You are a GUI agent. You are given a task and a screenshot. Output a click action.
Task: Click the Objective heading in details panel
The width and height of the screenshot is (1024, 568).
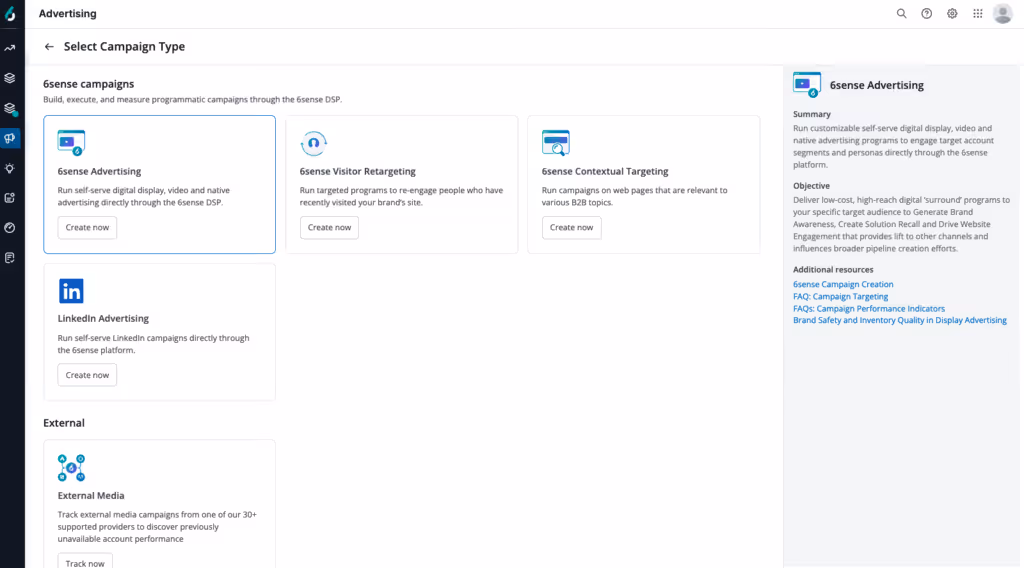coord(811,186)
